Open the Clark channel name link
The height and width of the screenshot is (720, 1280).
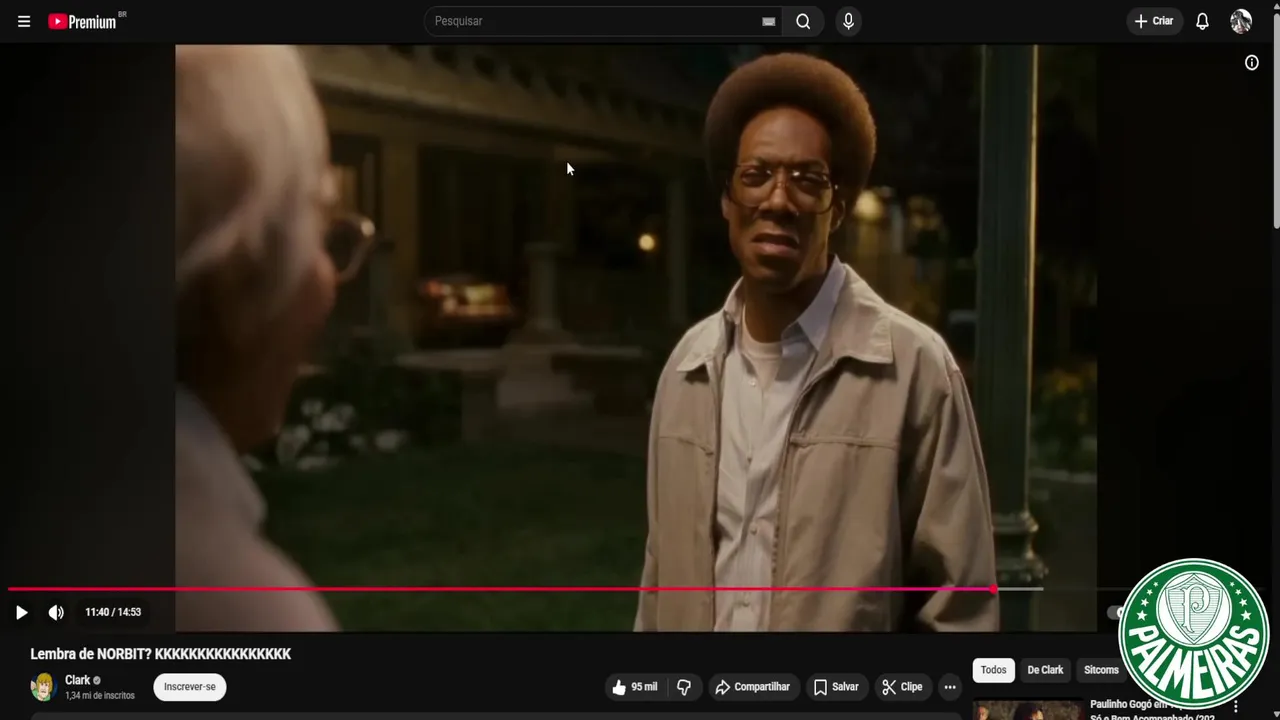(x=78, y=680)
